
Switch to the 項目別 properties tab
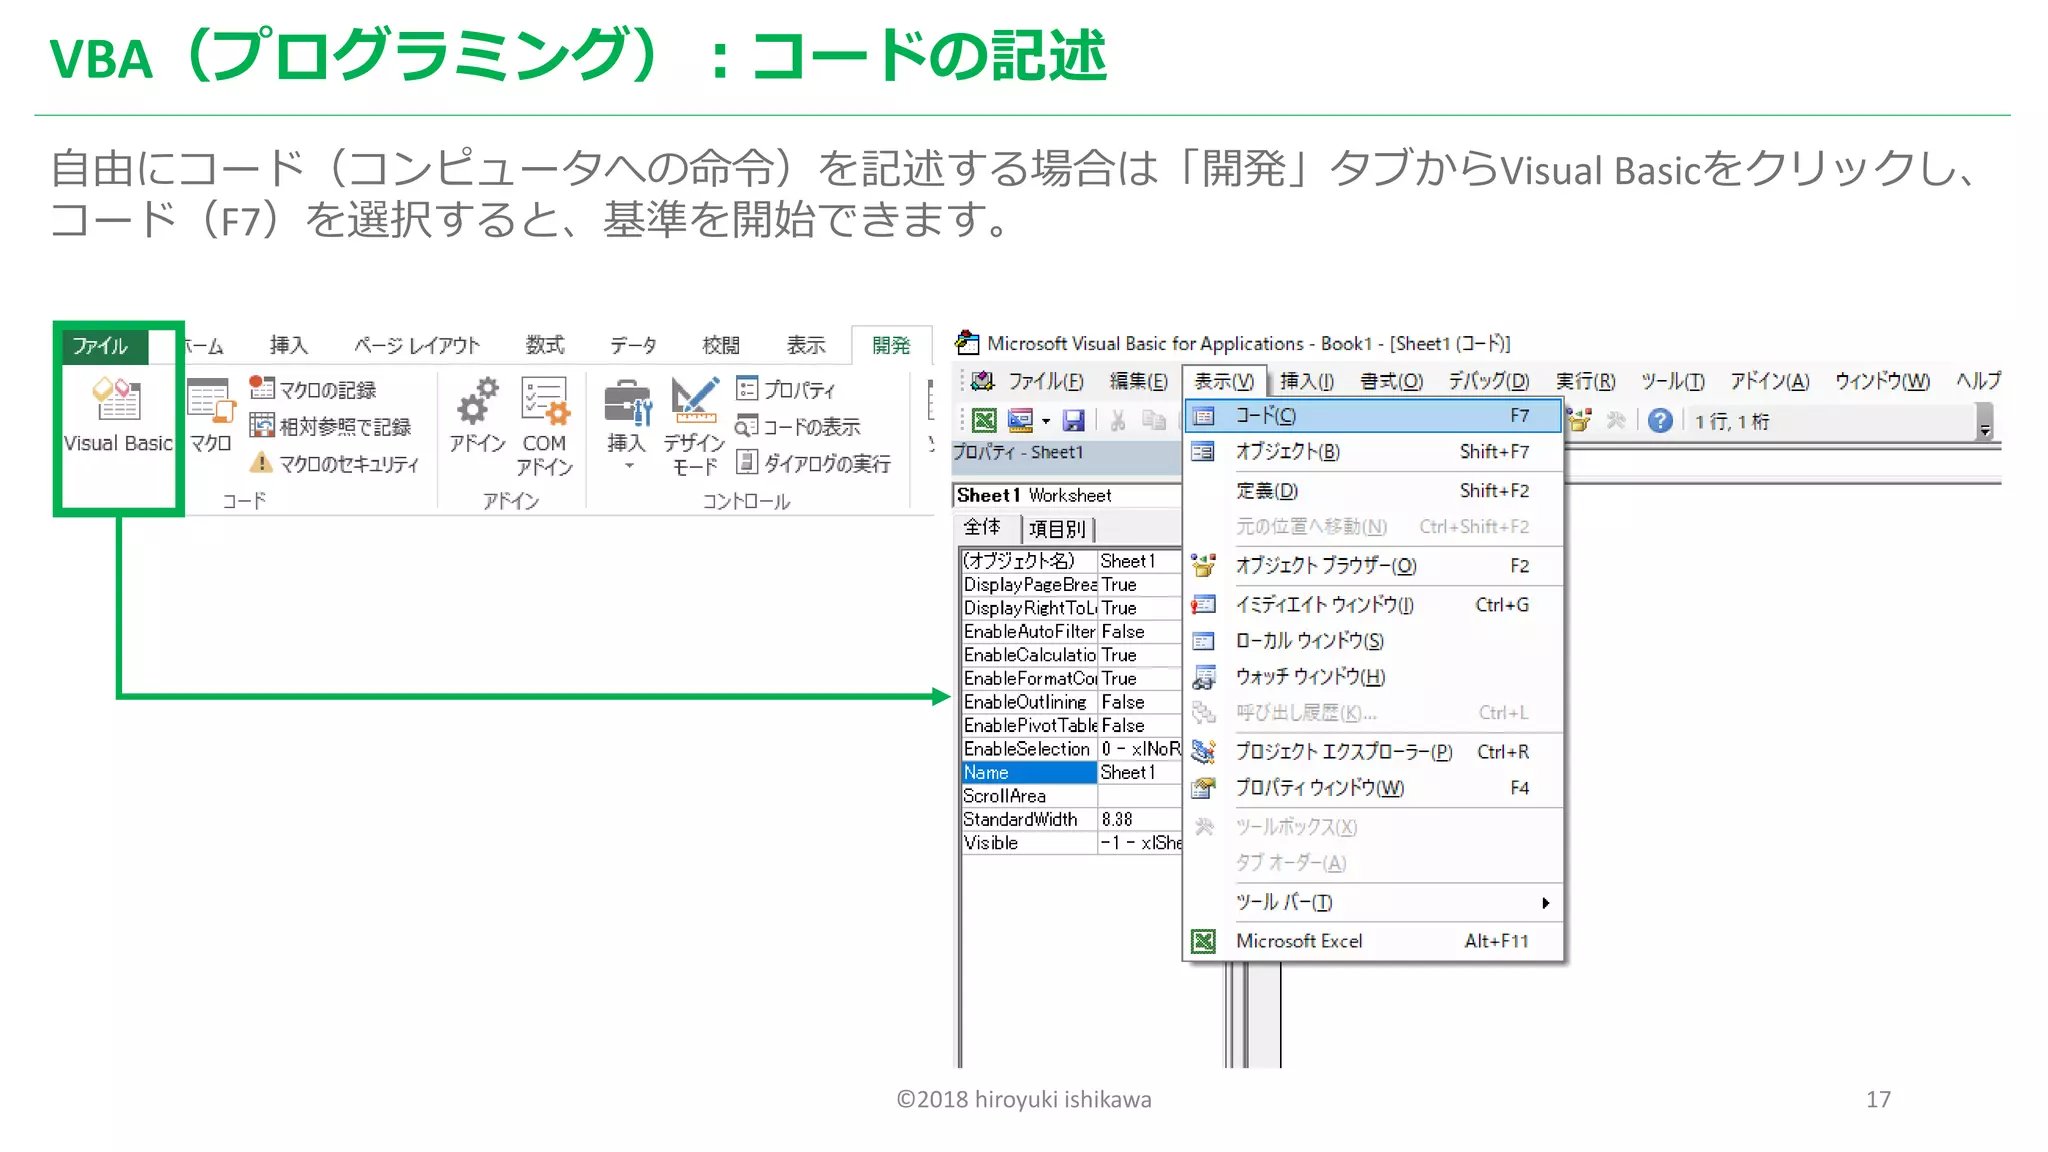click(x=1057, y=528)
